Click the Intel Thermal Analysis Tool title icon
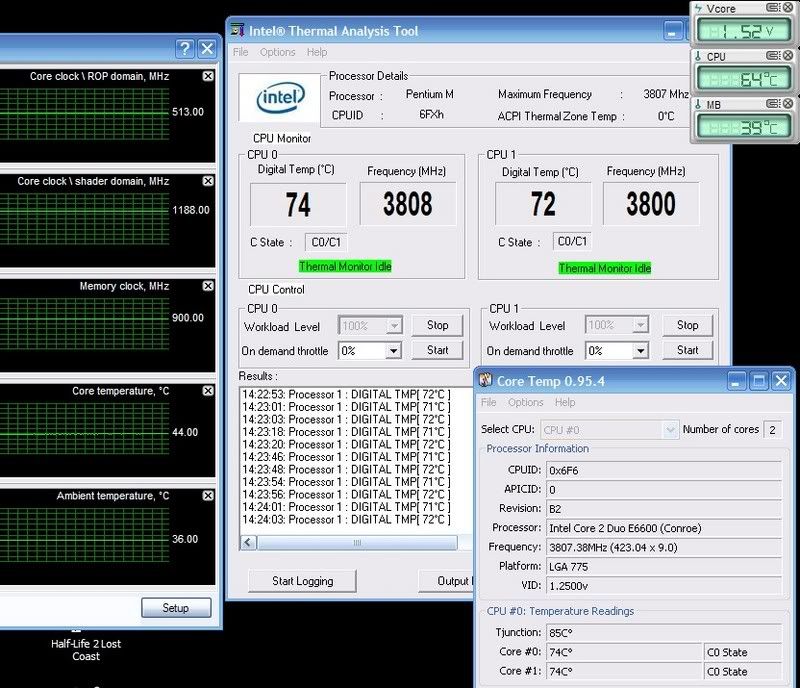 [x=237, y=30]
